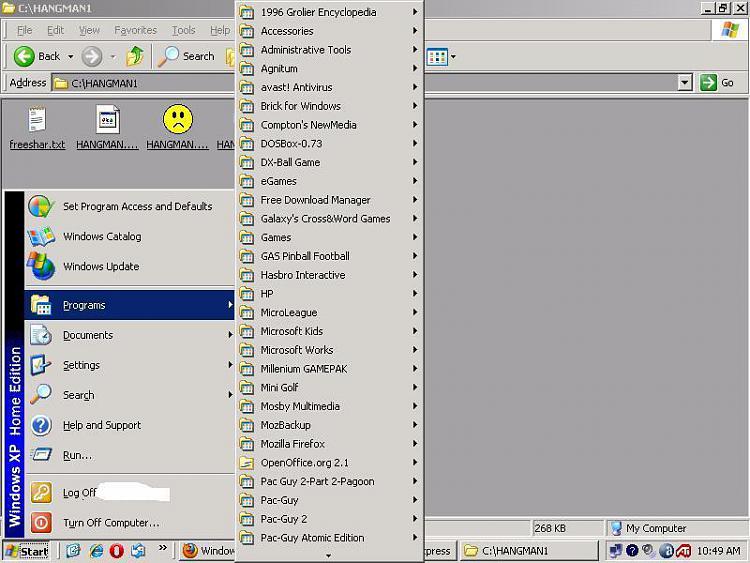Expand the Accessories program folder
The width and height of the screenshot is (750, 563).
tap(330, 31)
